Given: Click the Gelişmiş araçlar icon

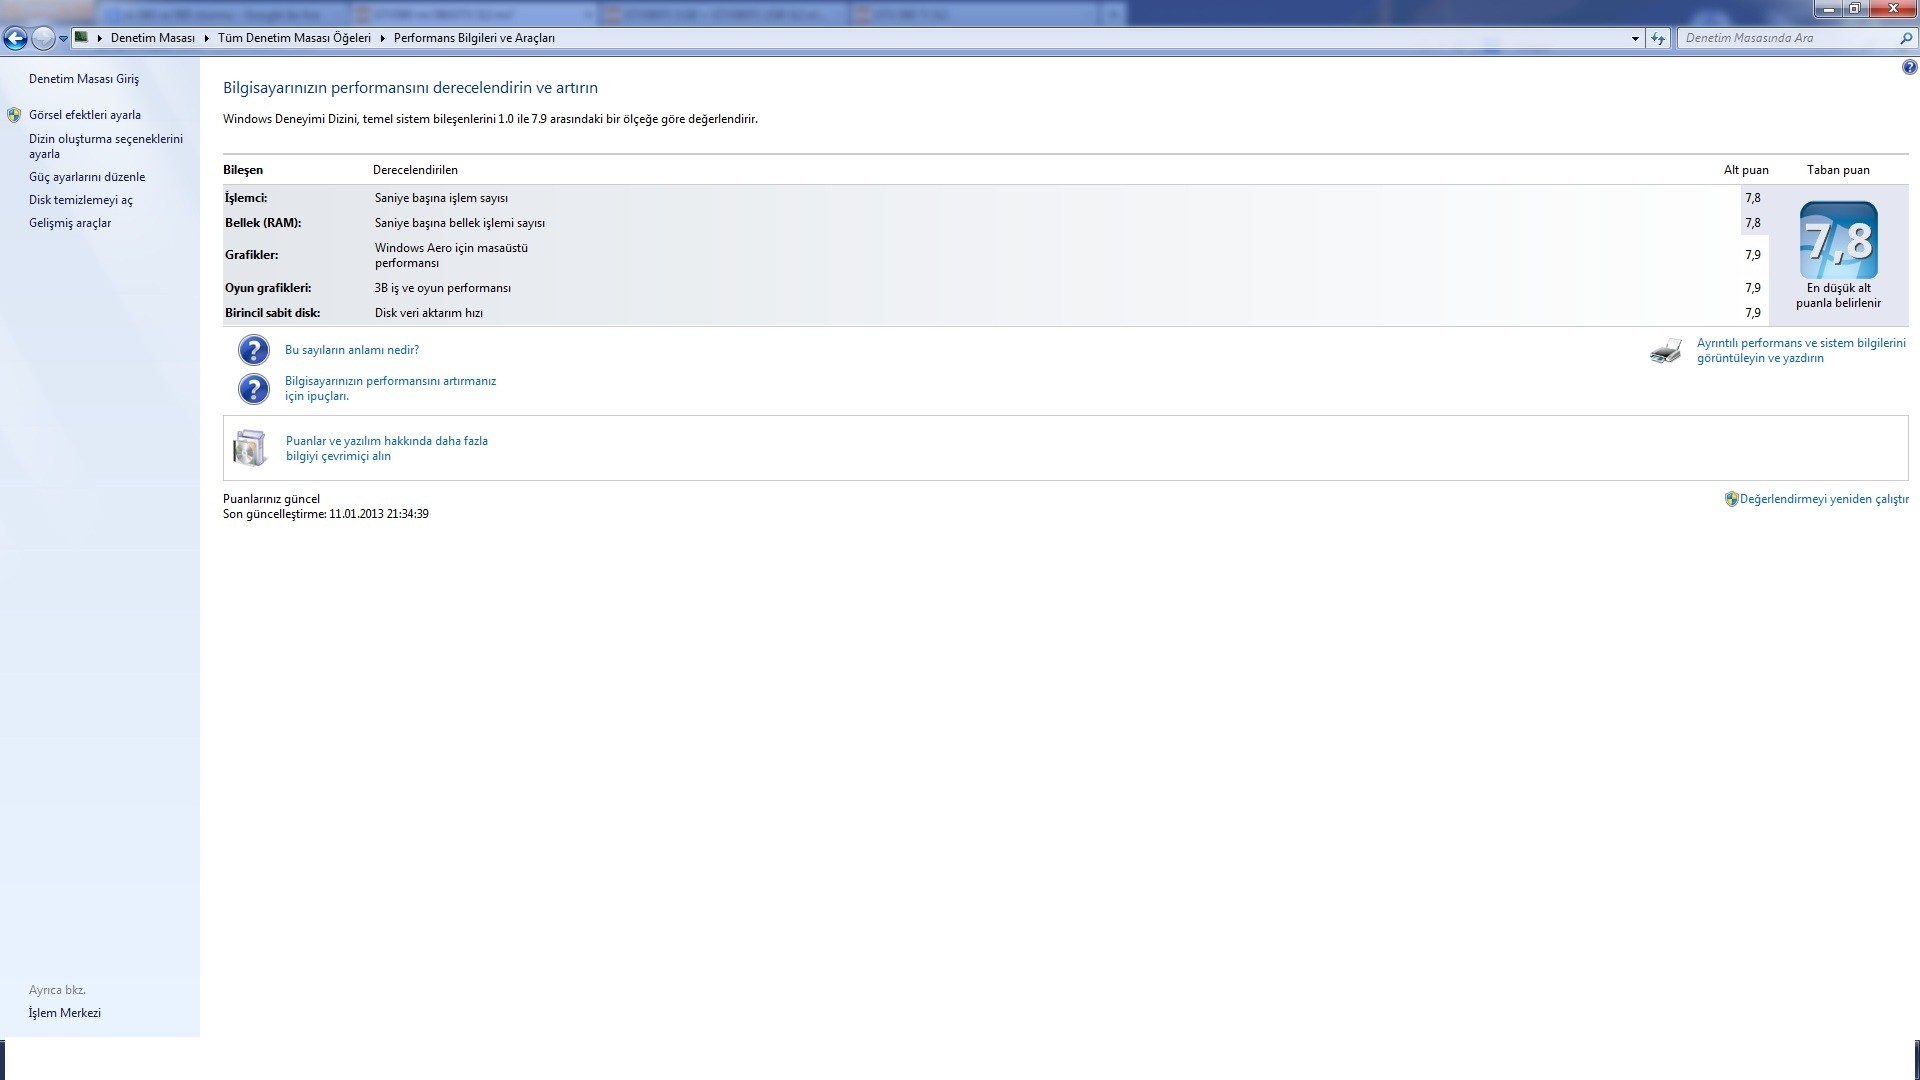Looking at the screenshot, I should (x=70, y=222).
